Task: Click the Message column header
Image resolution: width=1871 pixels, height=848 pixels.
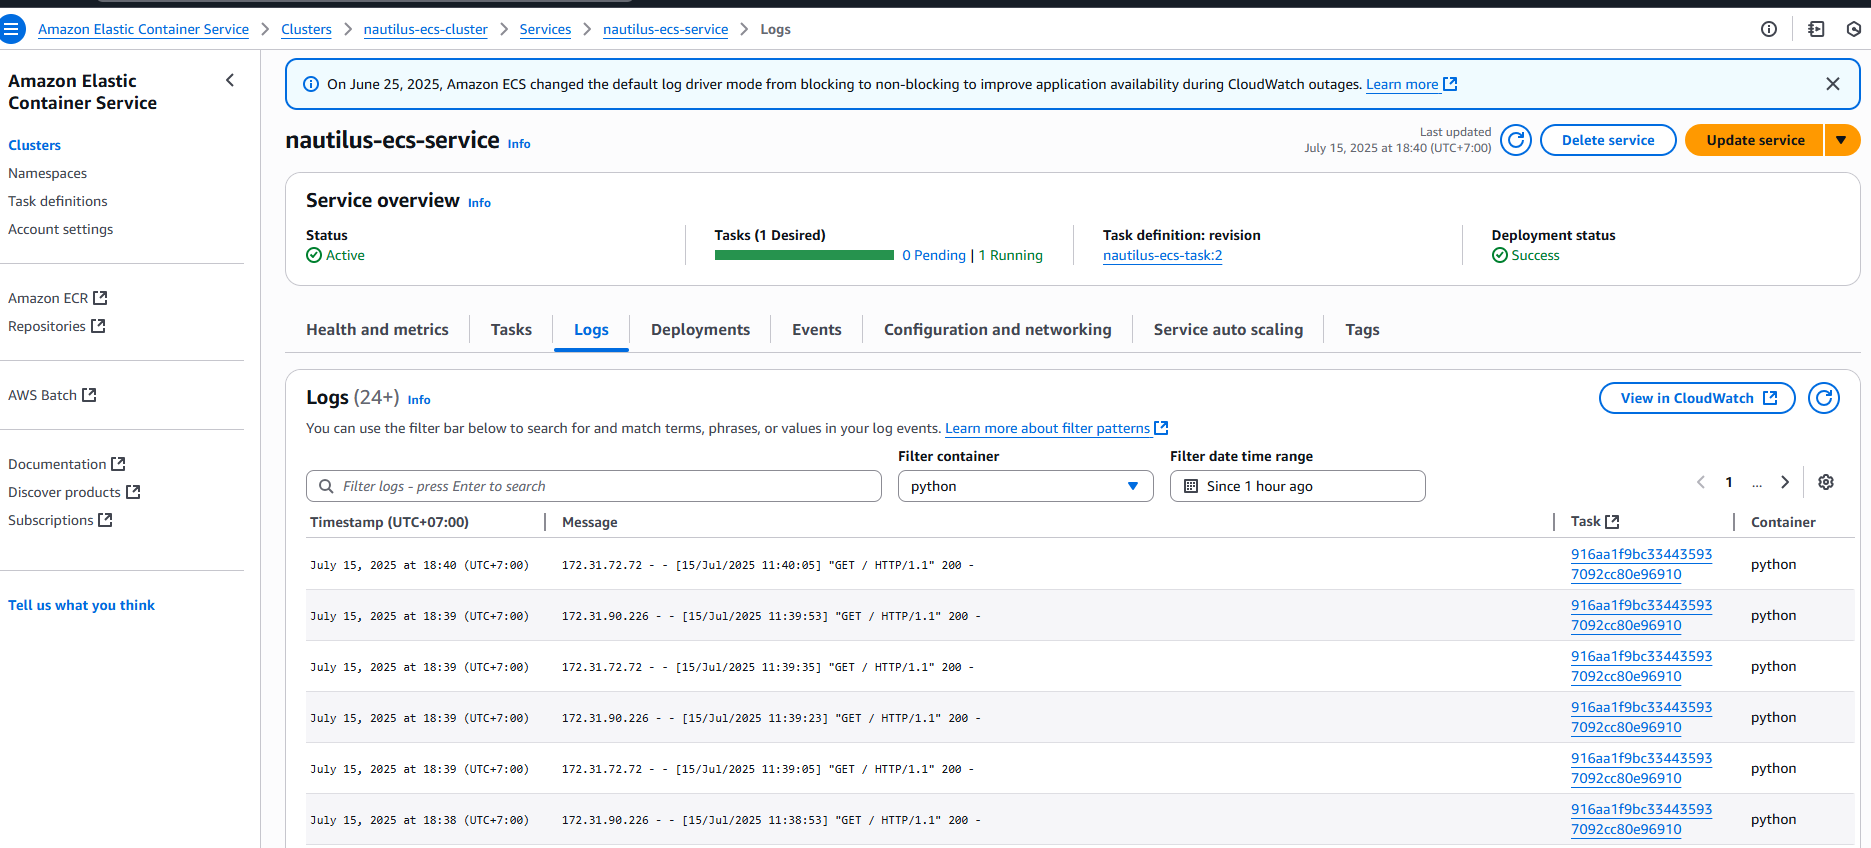Action: pyautogui.click(x=590, y=522)
